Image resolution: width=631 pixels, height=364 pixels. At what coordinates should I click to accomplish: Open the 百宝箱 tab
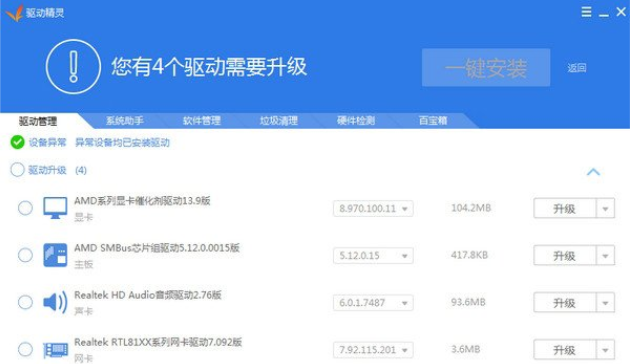point(433,121)
